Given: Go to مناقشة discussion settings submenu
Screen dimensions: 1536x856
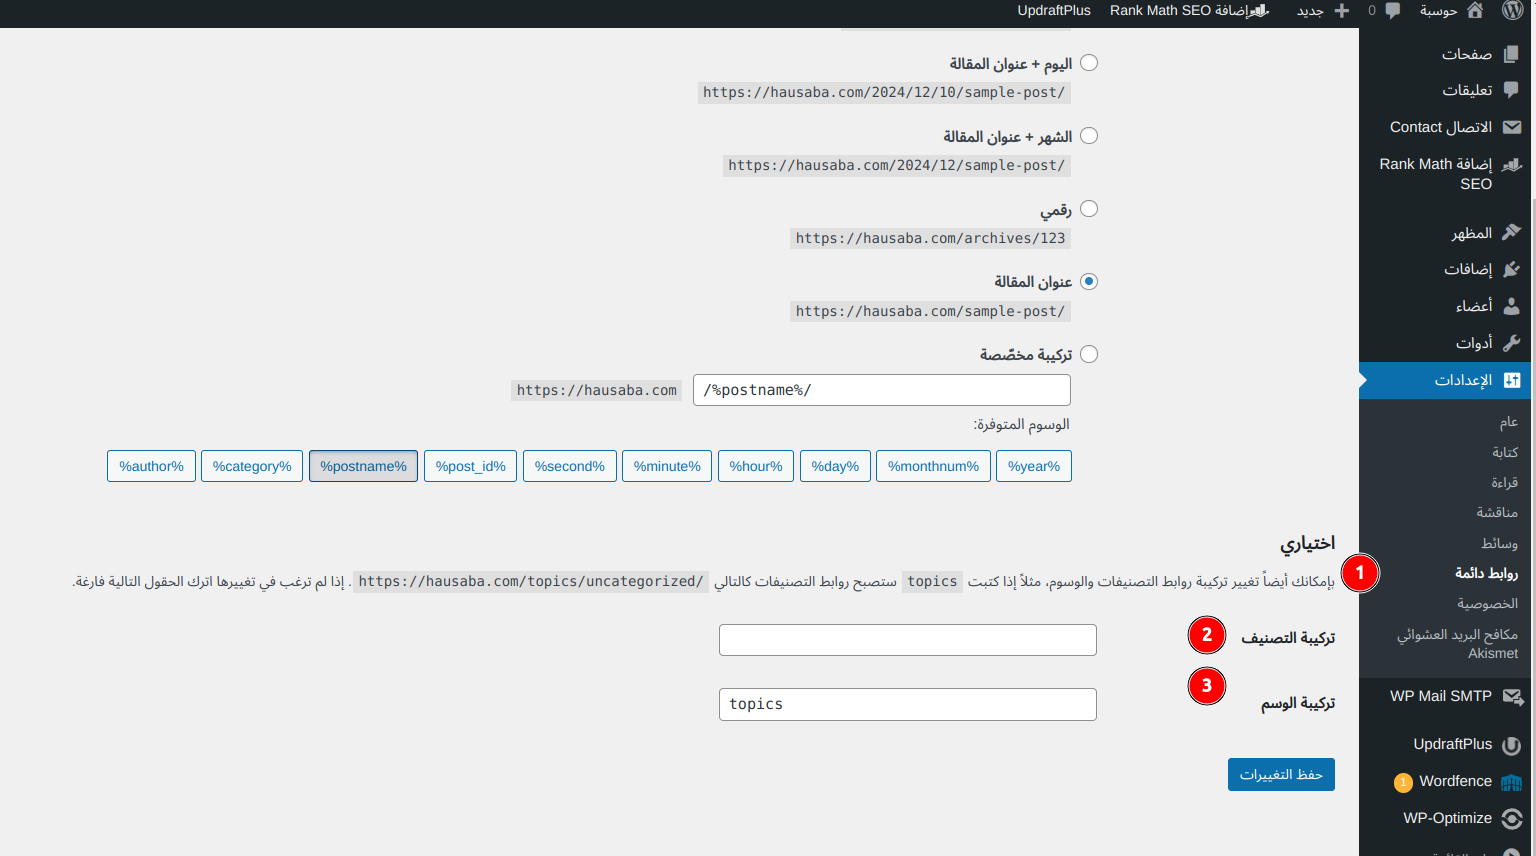Looking at the screenshot, I should 1497,512.
